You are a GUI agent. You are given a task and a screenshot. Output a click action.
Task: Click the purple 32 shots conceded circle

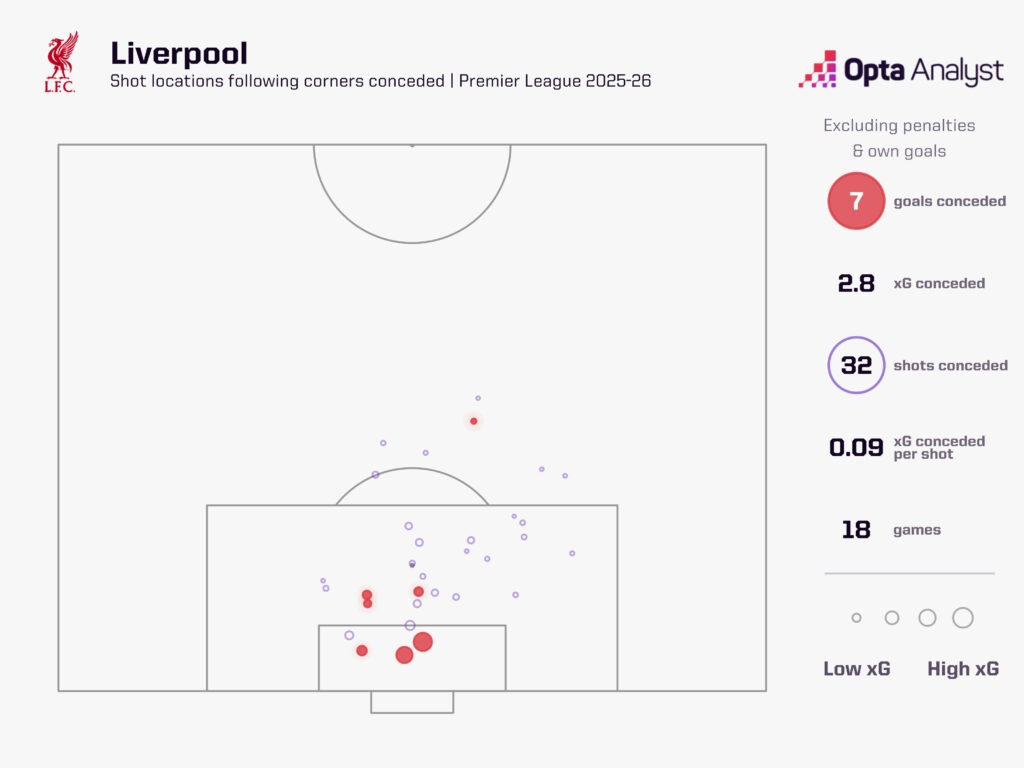[x=856, y=365]
